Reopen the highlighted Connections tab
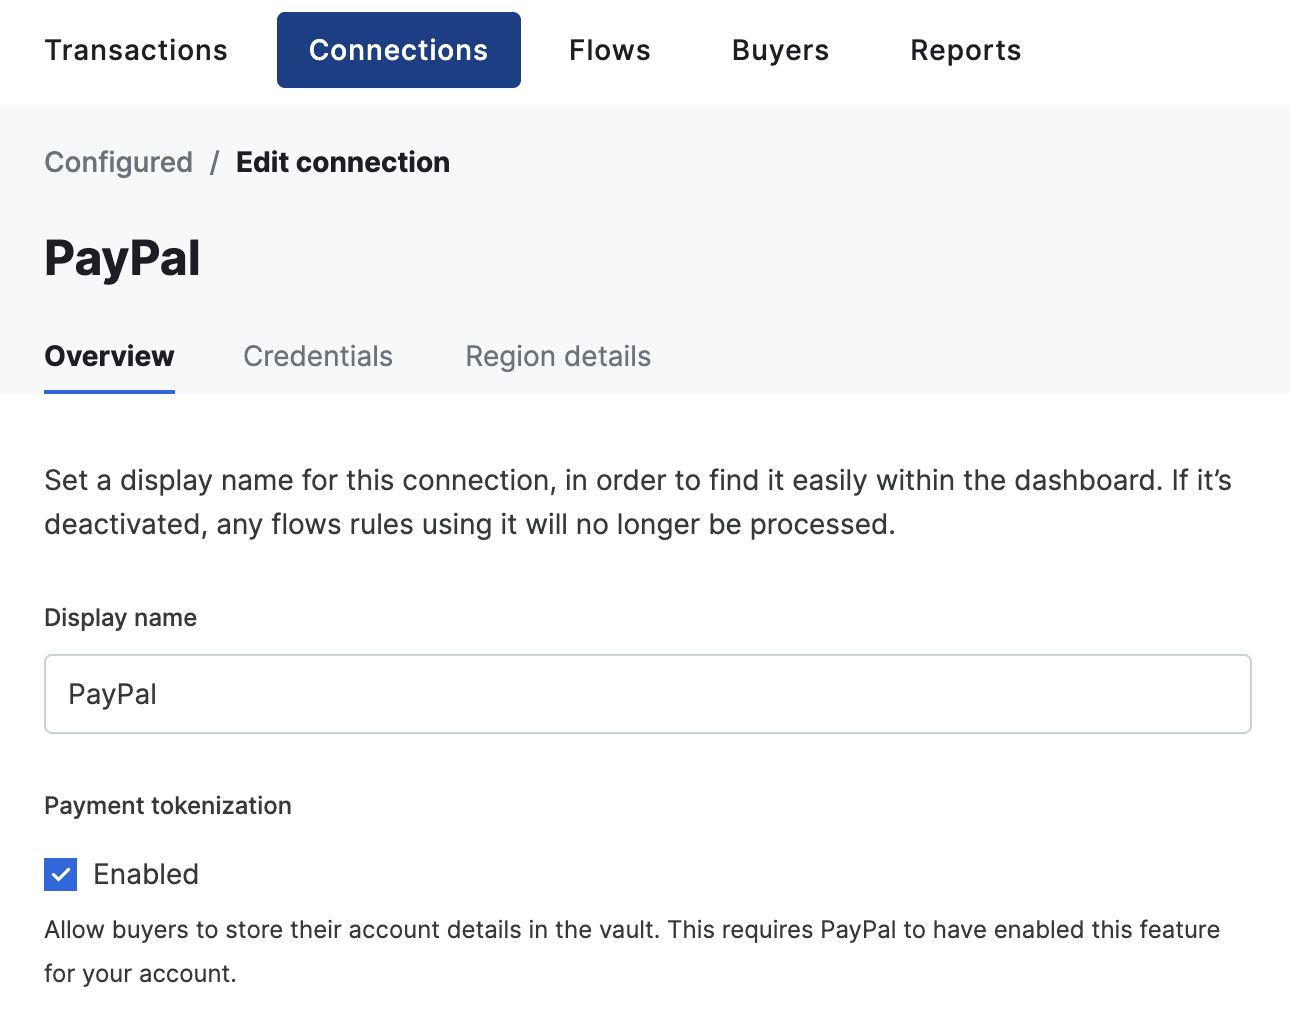Viewport: 1290px width, 1022px height. click(x=398, y=49)
